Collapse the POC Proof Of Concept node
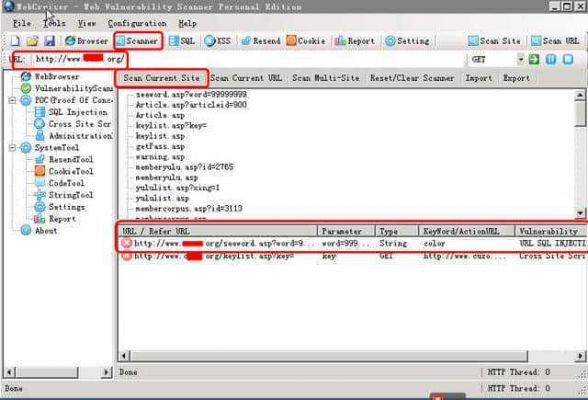This screenshot has height=400, width=588. [12, 100]
